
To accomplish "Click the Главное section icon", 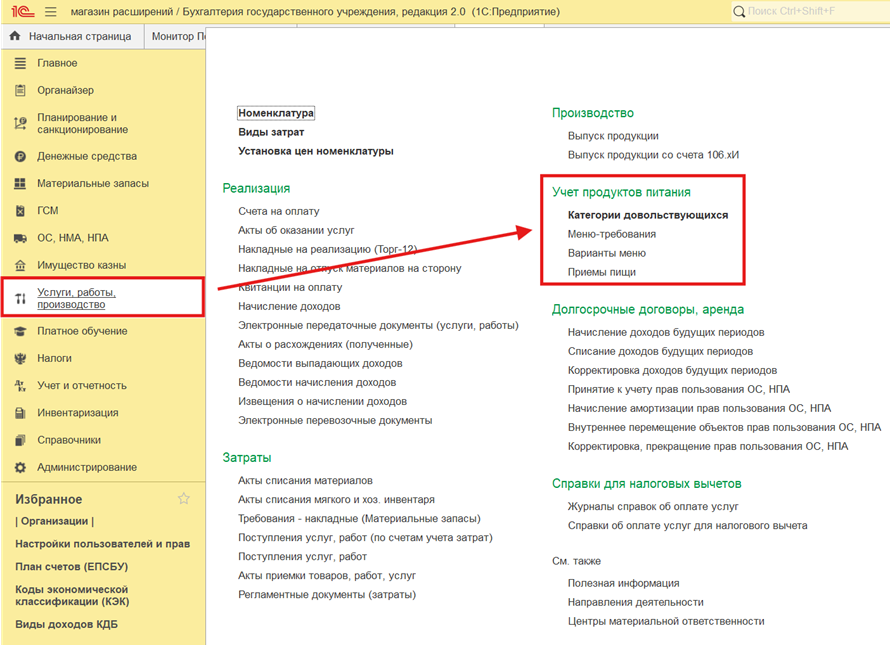I will [x=20, y=63].
